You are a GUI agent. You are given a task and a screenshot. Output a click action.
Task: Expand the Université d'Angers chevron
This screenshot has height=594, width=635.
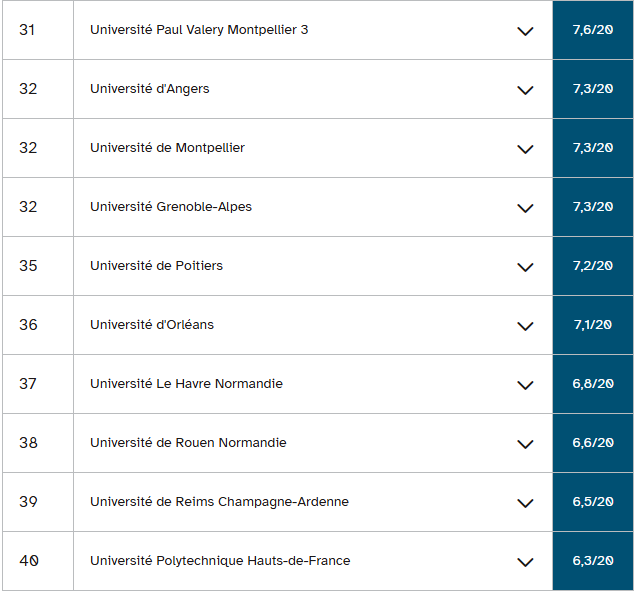(525, 90)
